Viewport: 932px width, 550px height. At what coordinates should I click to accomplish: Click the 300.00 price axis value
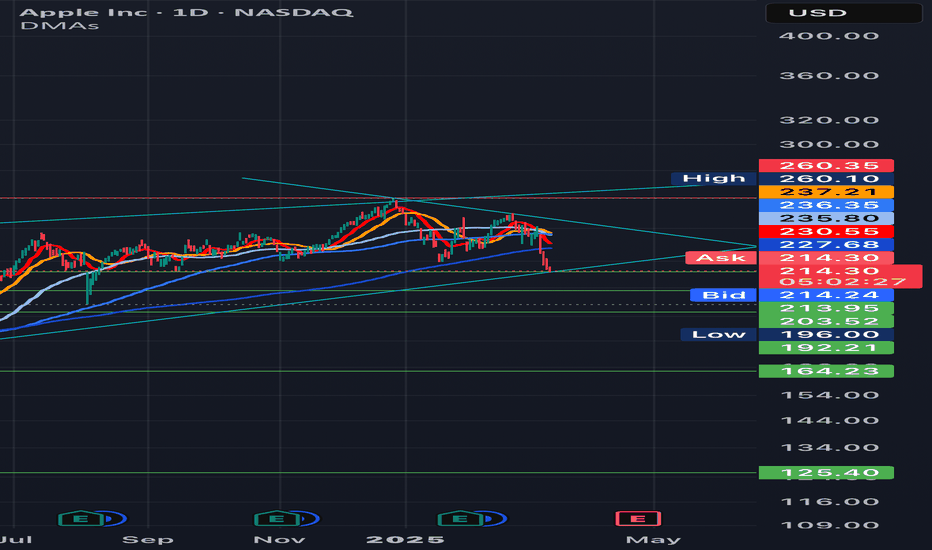tap(829, 144)
